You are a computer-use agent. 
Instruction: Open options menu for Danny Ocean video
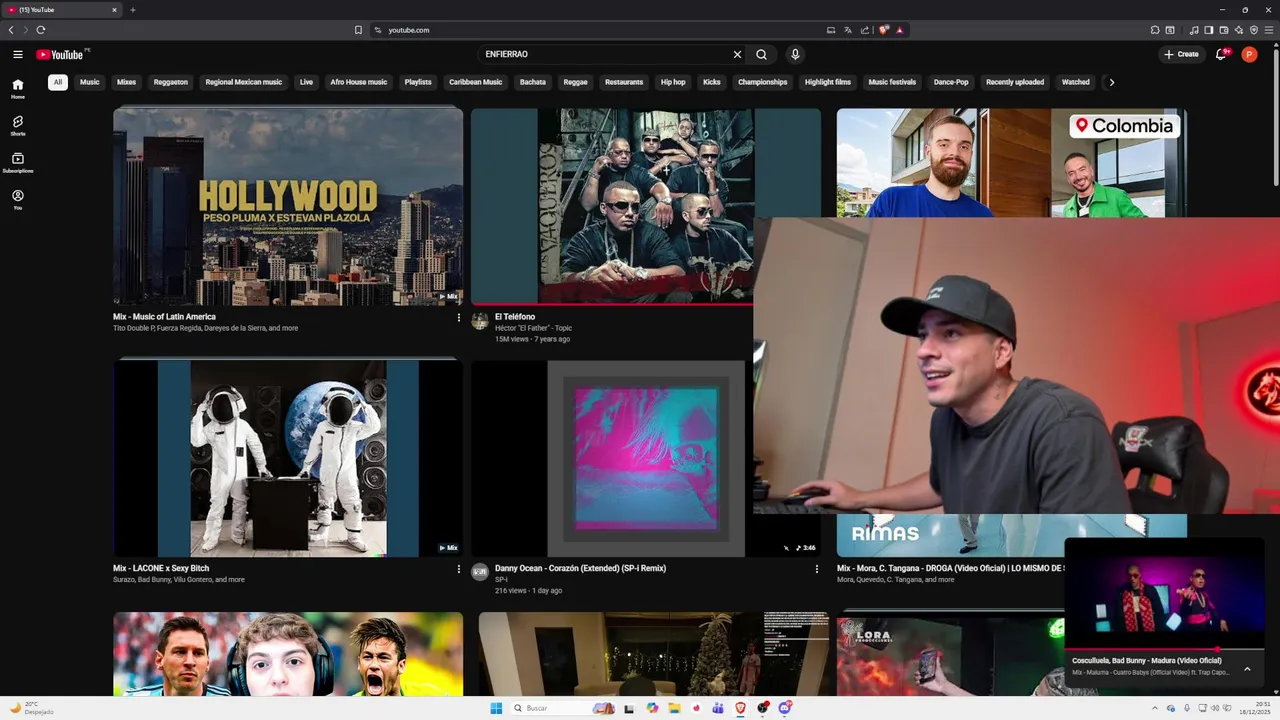[816, 569]
